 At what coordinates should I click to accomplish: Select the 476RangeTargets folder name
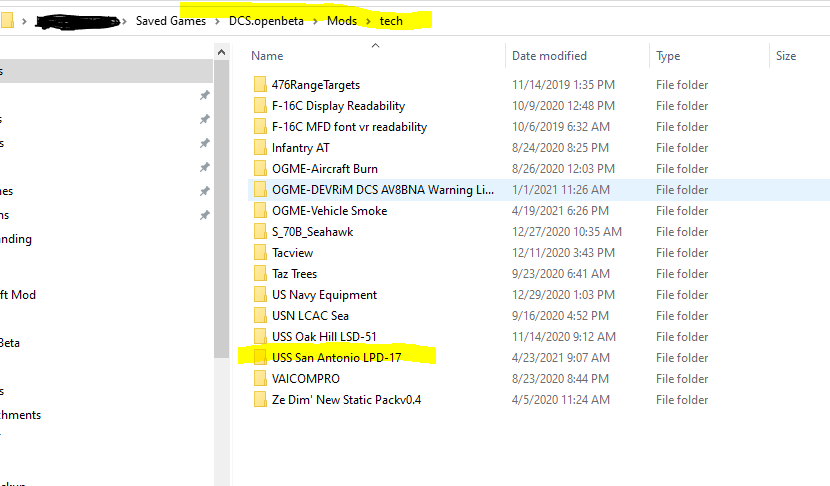[316, 85]
